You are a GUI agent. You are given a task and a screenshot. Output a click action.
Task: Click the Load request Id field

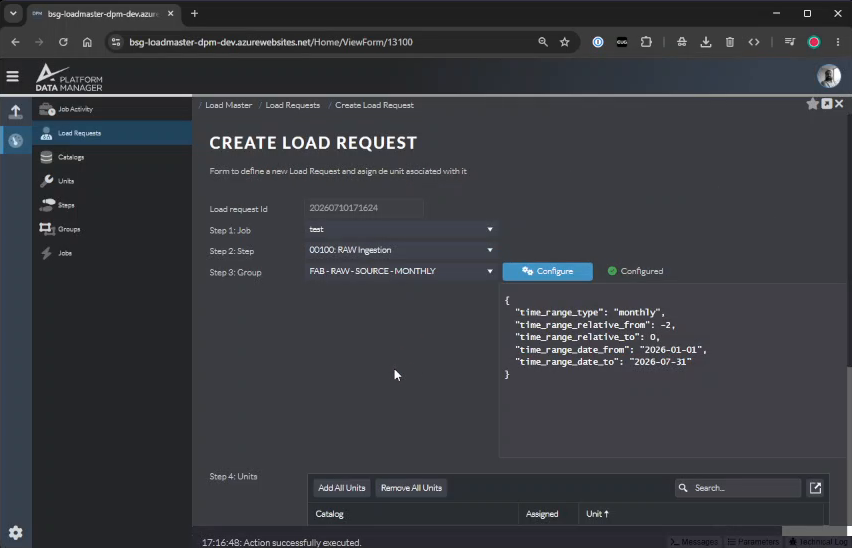[364, 208]
